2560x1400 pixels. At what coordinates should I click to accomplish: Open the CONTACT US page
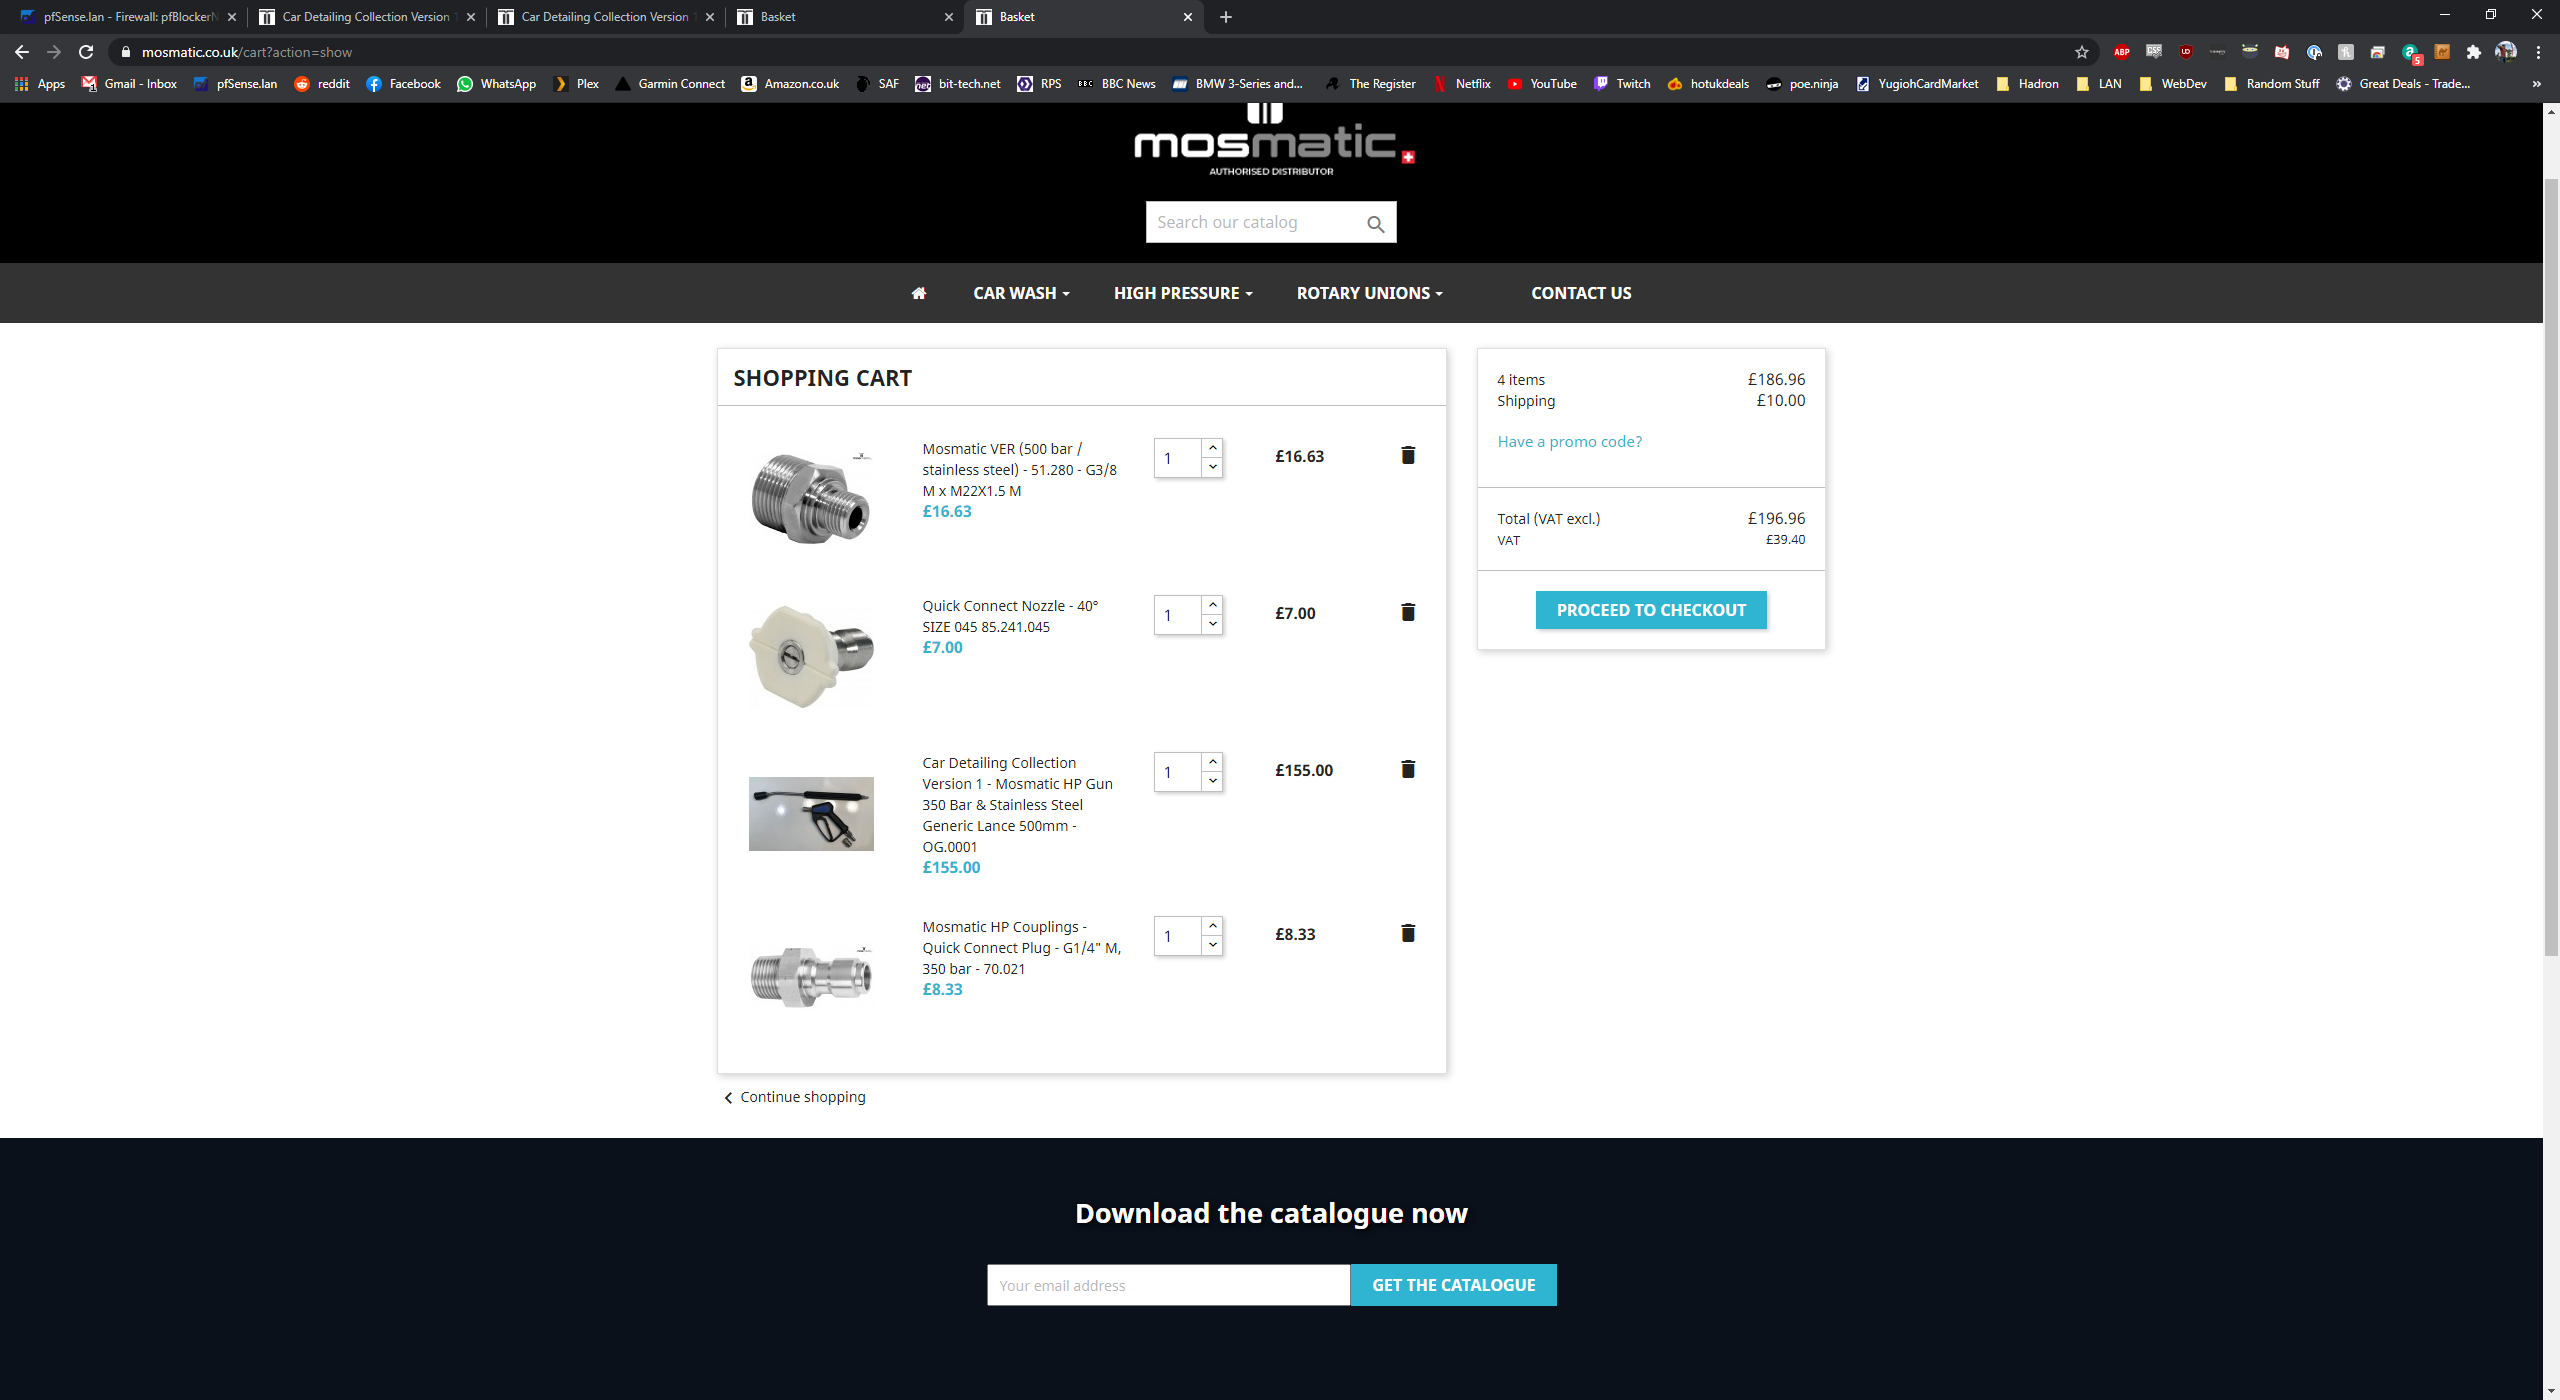coord(1581,293)
